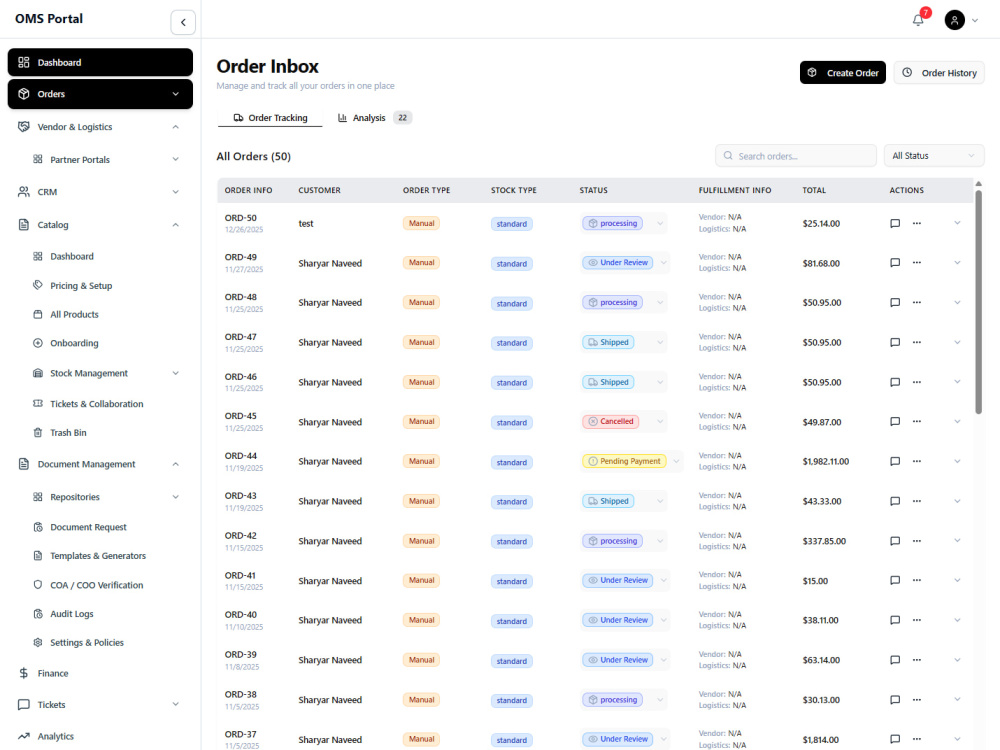Open the comment icon for ORD-46

895,382
